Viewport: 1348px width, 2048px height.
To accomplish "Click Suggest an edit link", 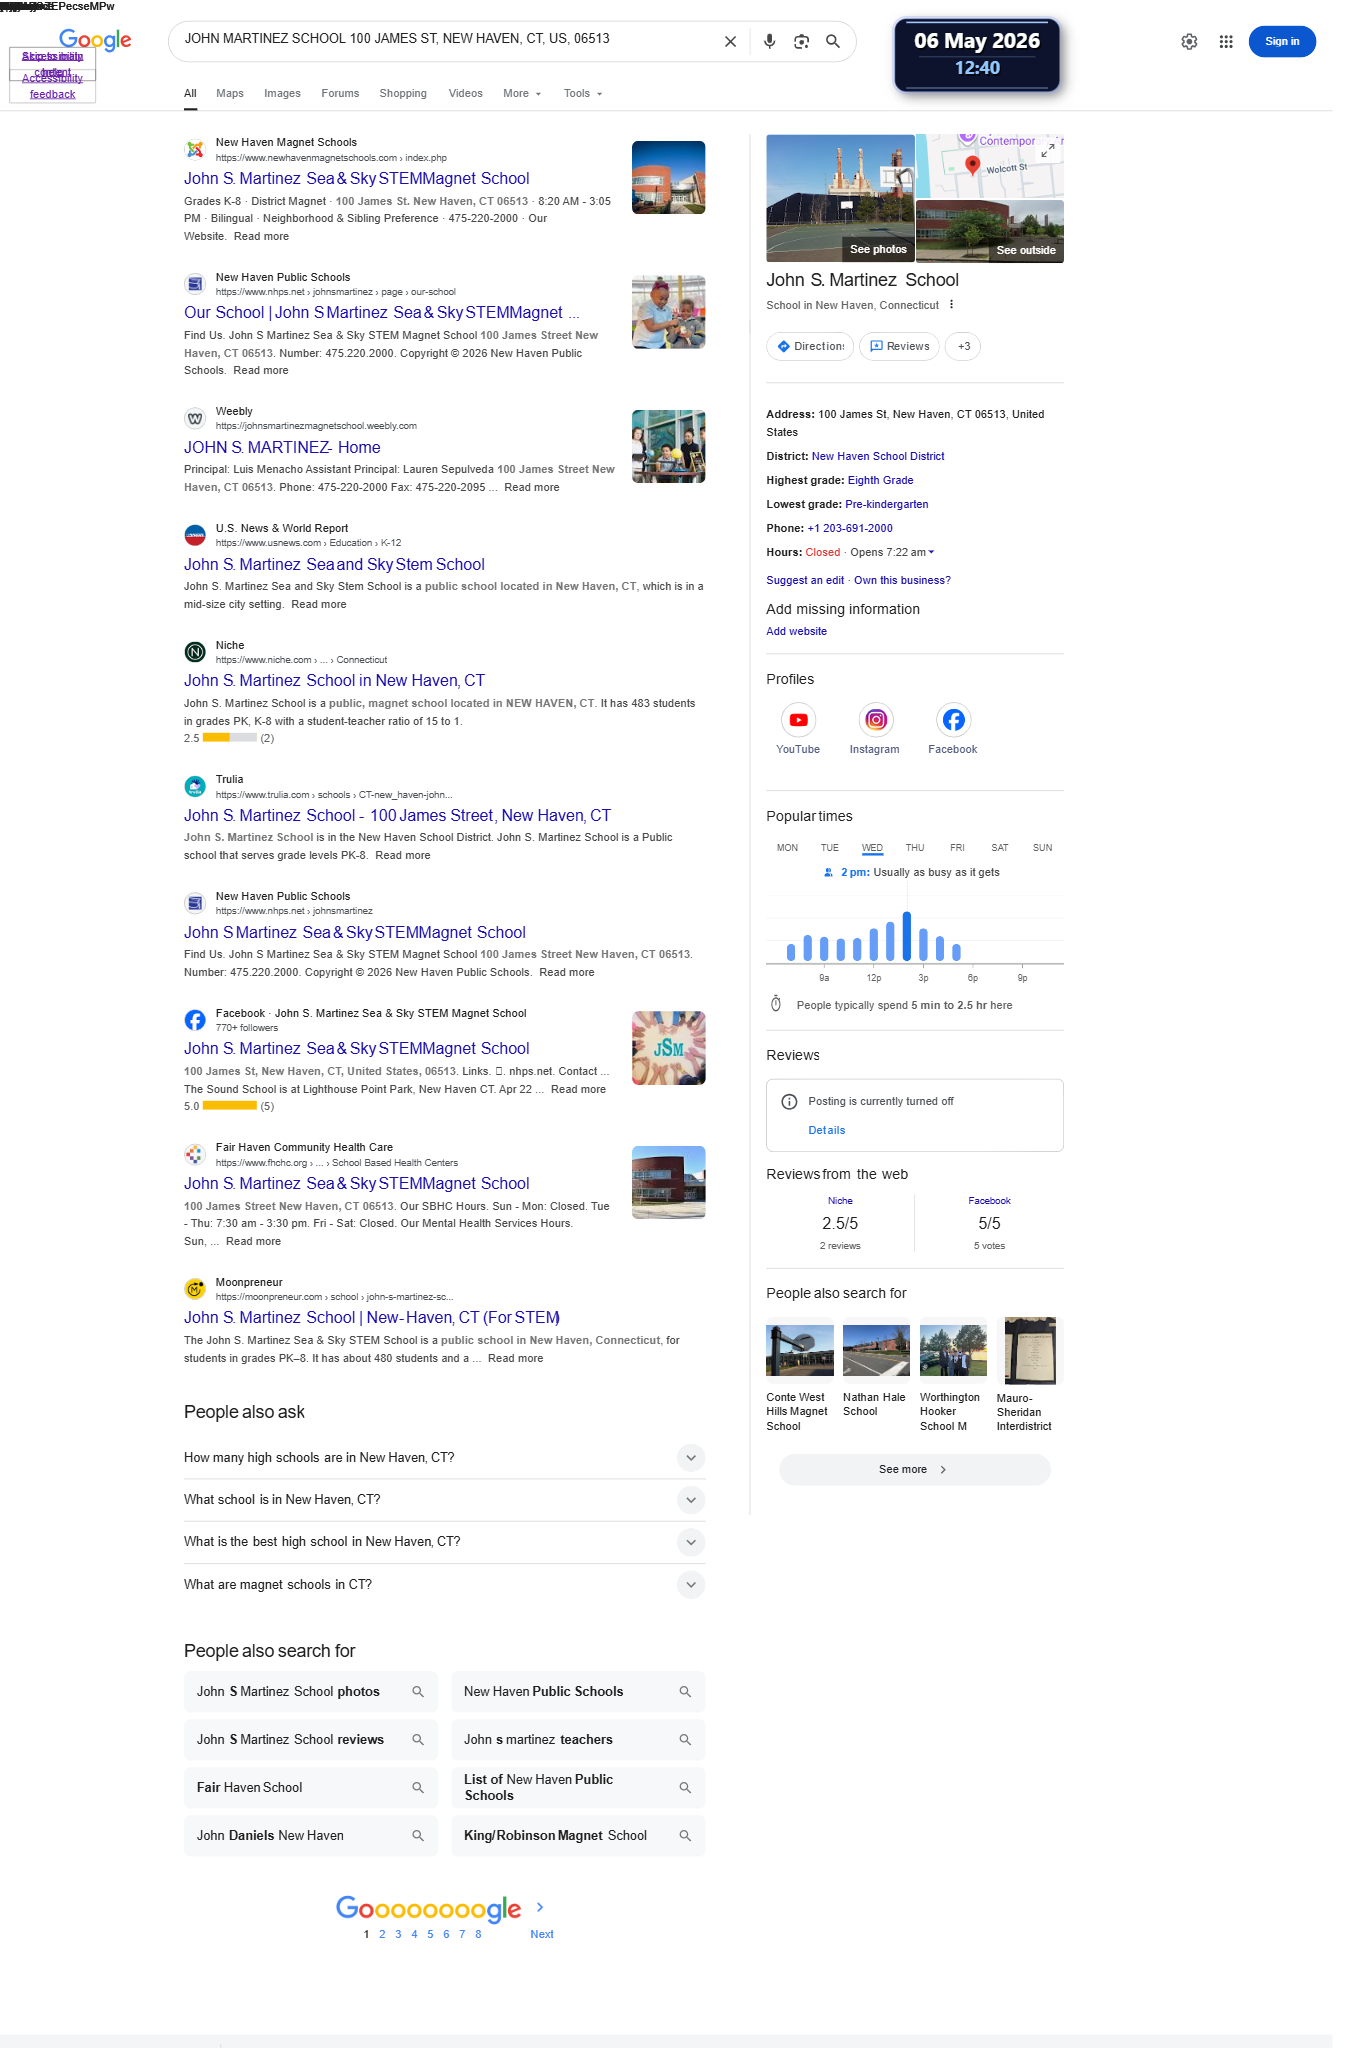I will pos(805,581).
